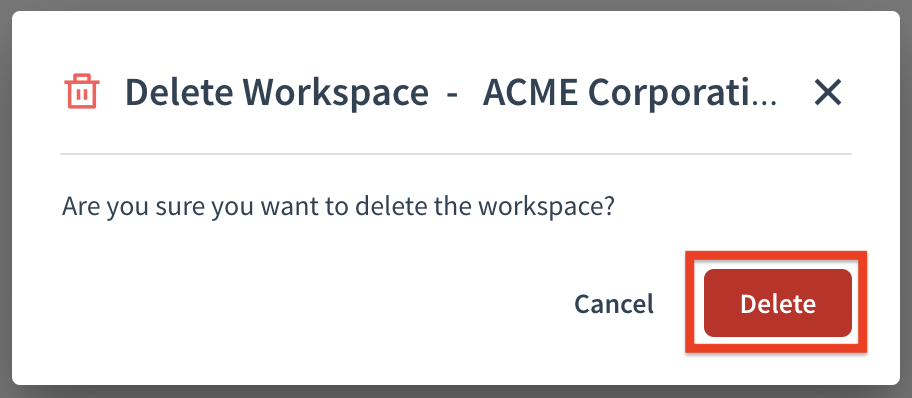
Task: Click the empty white area left of Cancel
Action: coord(314,303)
